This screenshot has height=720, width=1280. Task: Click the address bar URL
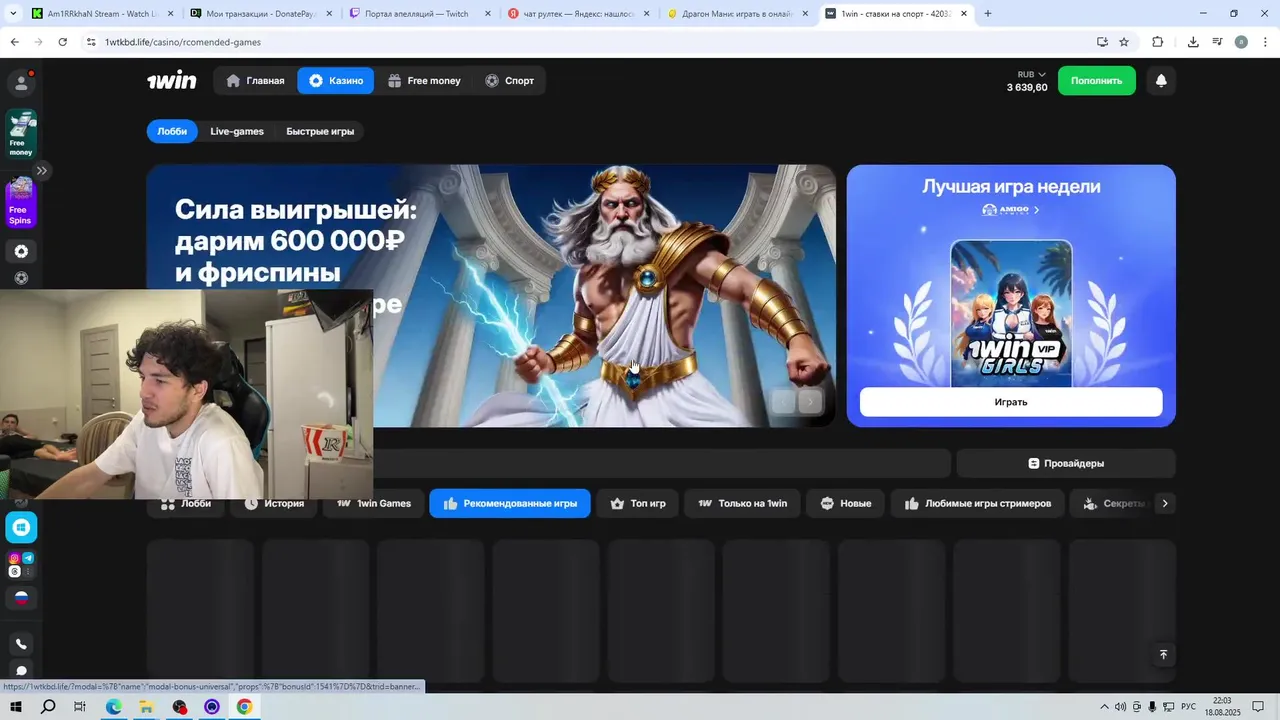pos(183,42)
